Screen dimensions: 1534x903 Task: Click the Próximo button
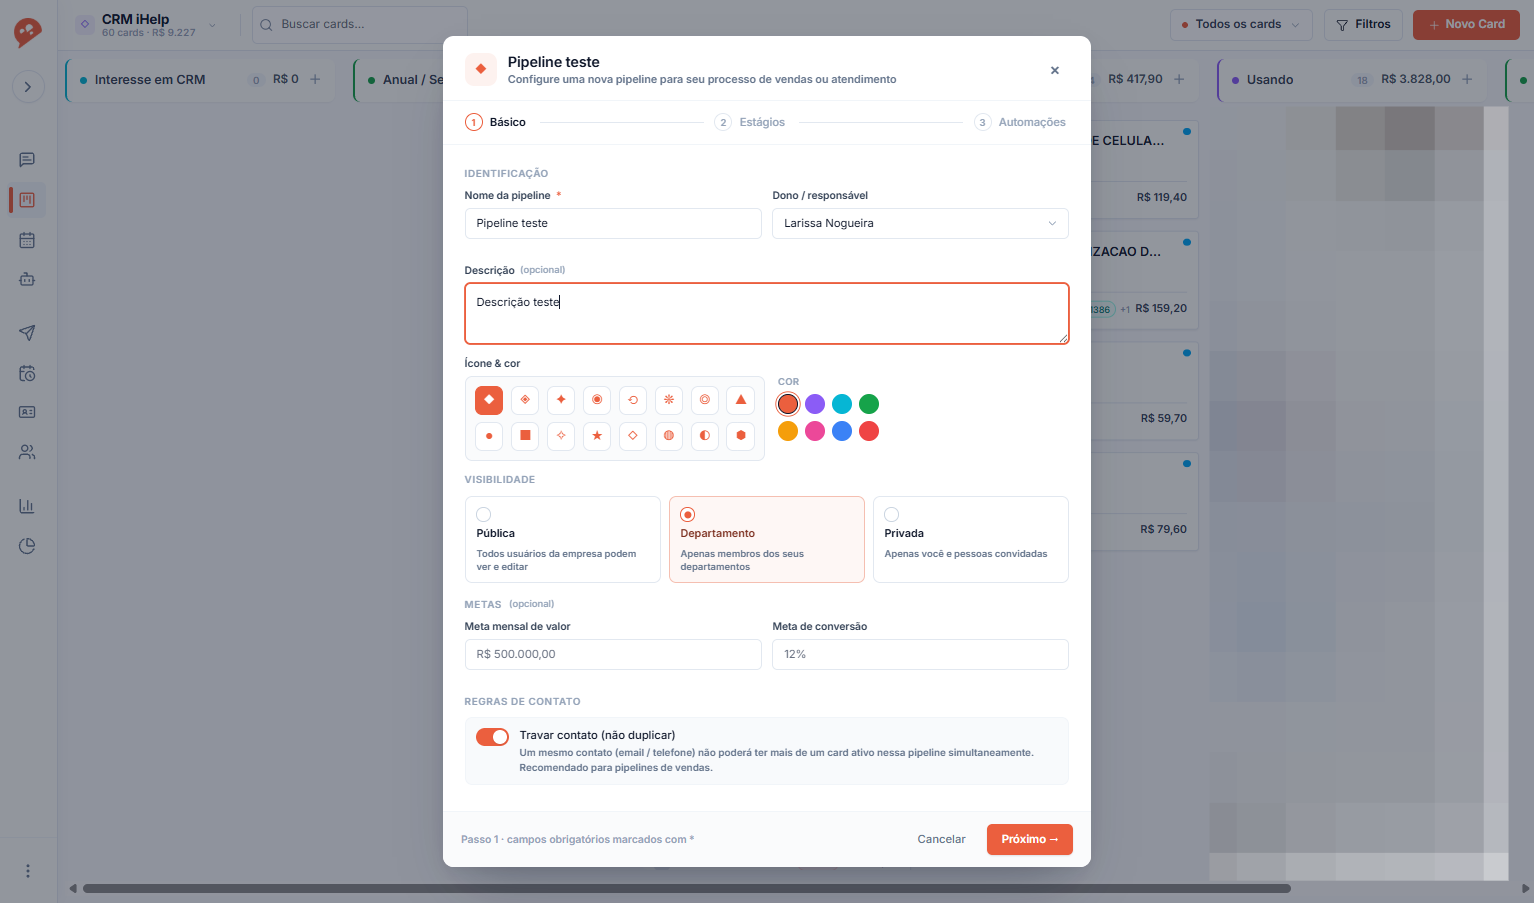tap(1030, 840)
